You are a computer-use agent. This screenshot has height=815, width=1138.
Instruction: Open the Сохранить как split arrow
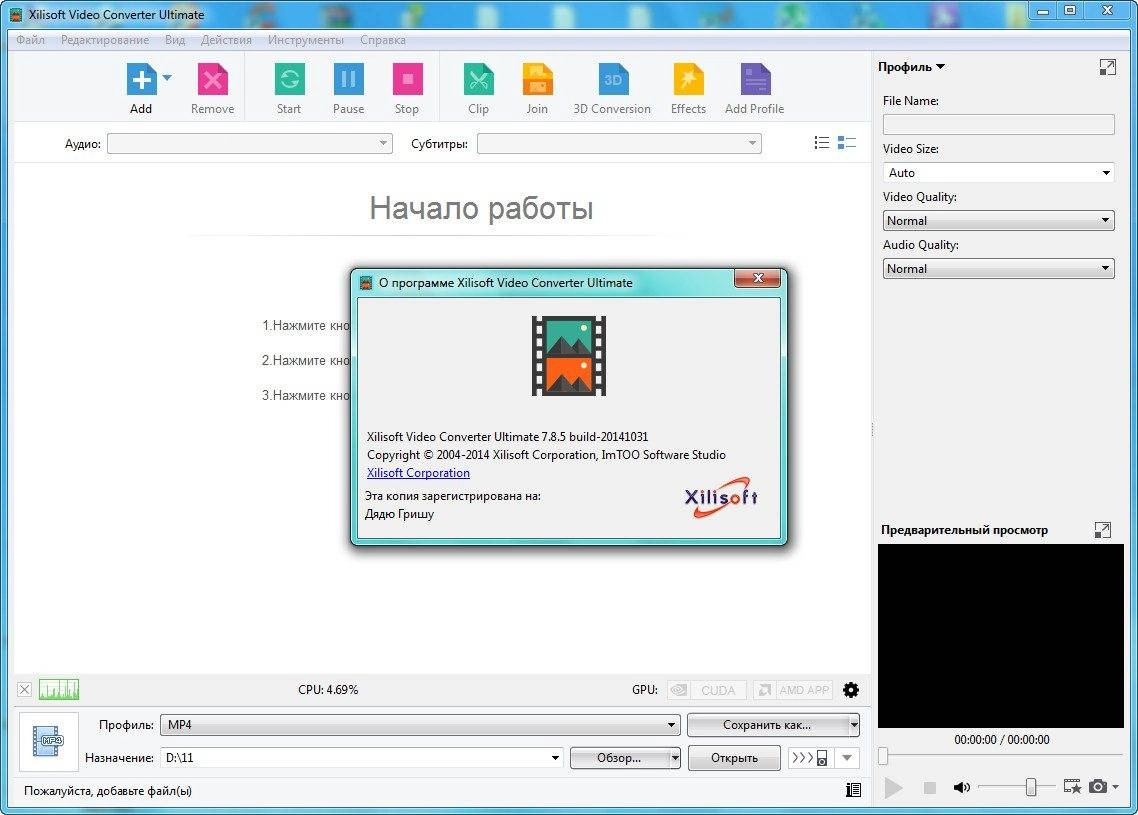pos(854,724)
